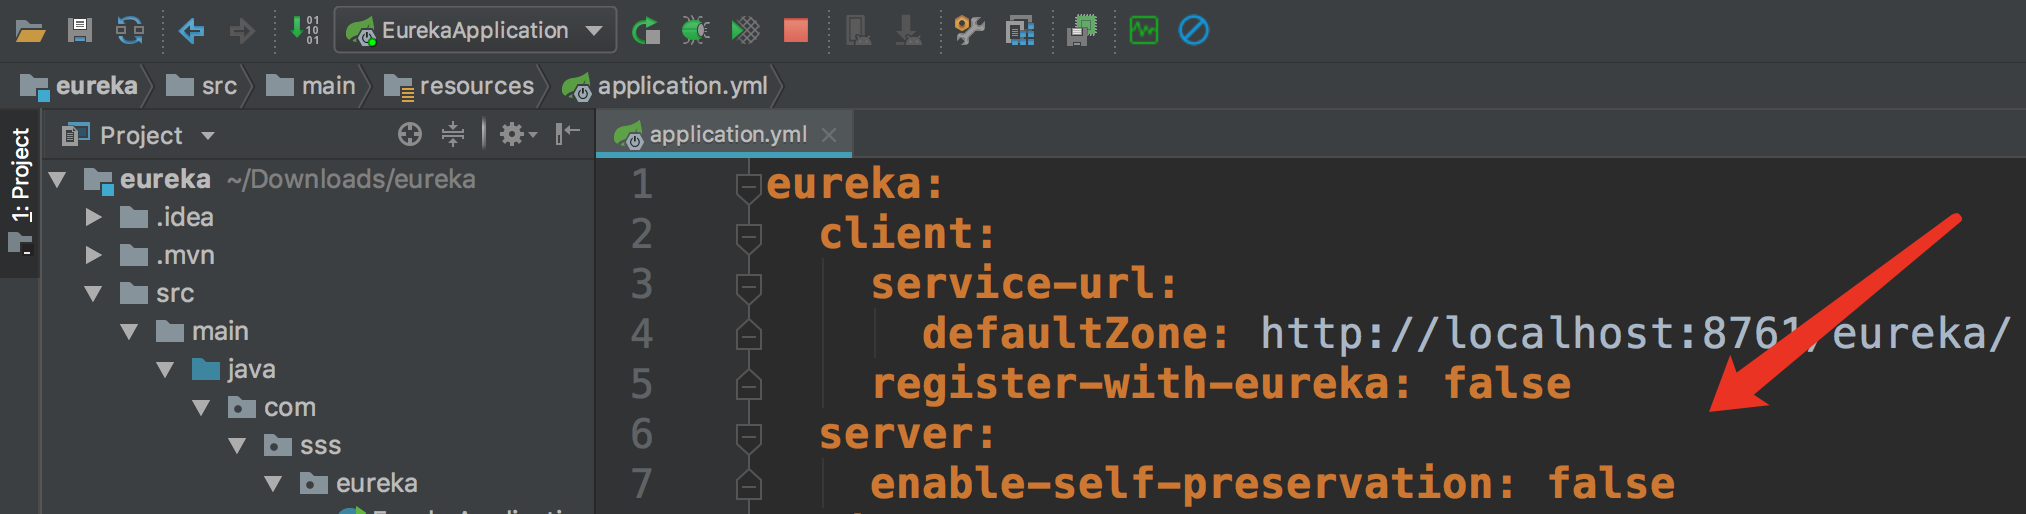Click the crosshair Scroll from Source icon

coord(410,134)
